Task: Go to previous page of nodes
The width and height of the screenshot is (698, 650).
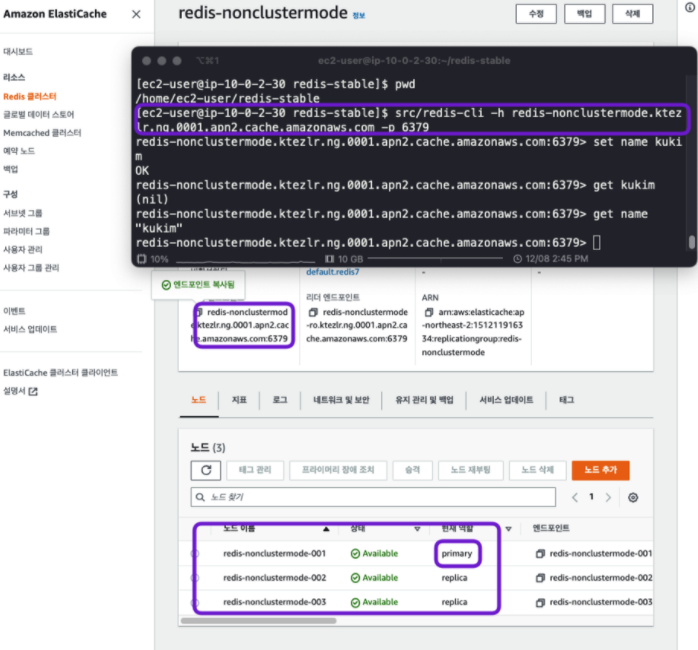Action: click(x=575, y=497)
